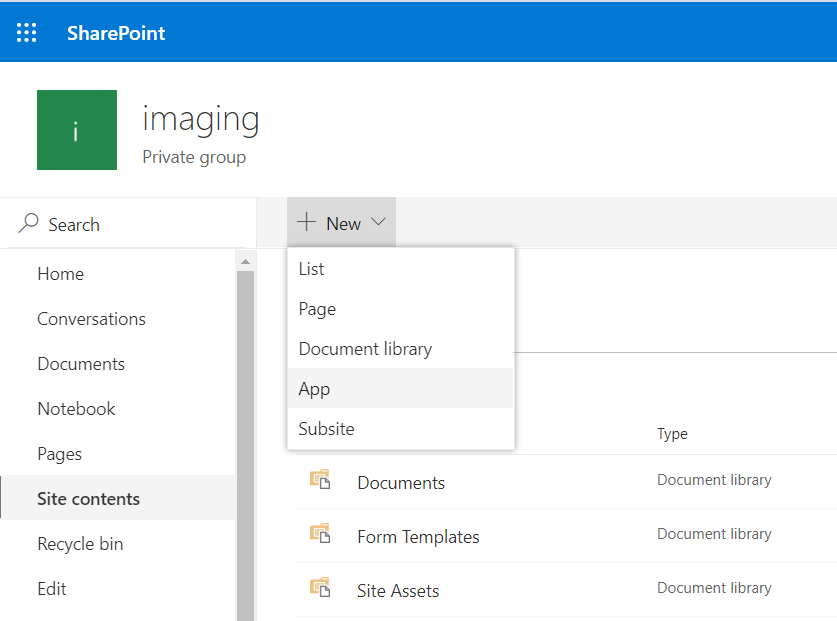The height and width of the screenshot is (621, 837).
Task: Choose App from the New menu
Action: coord(400,388)
